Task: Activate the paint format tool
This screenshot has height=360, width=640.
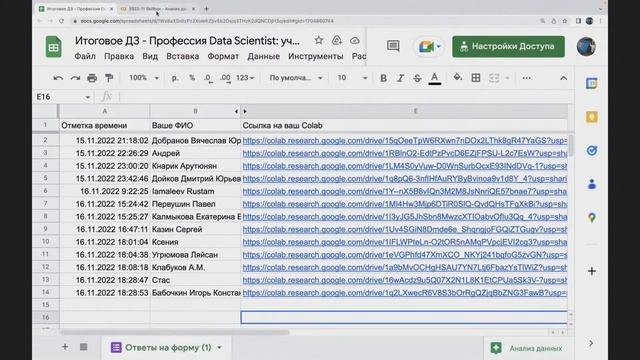Action: coord(109,78)
